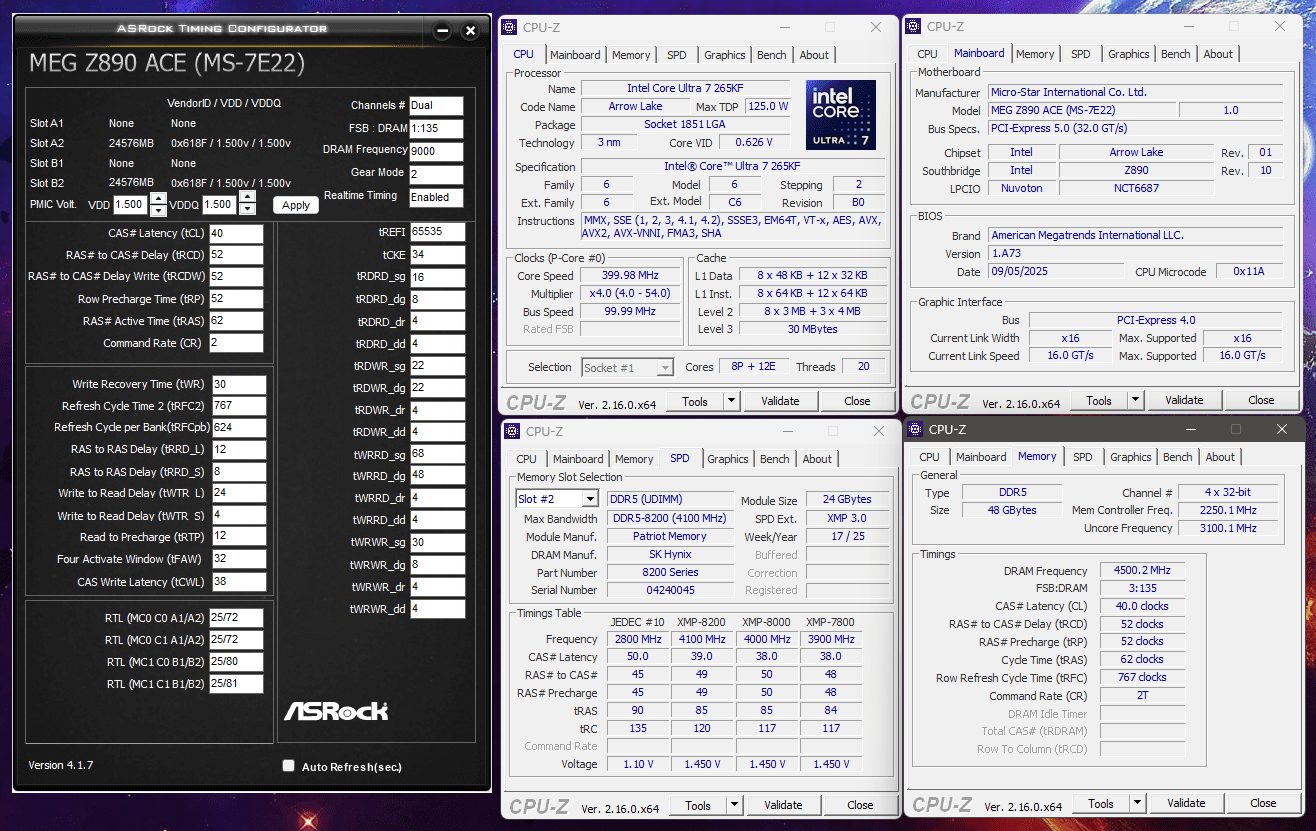Open the Mainboard tab in the SPD window

(579, 459)
